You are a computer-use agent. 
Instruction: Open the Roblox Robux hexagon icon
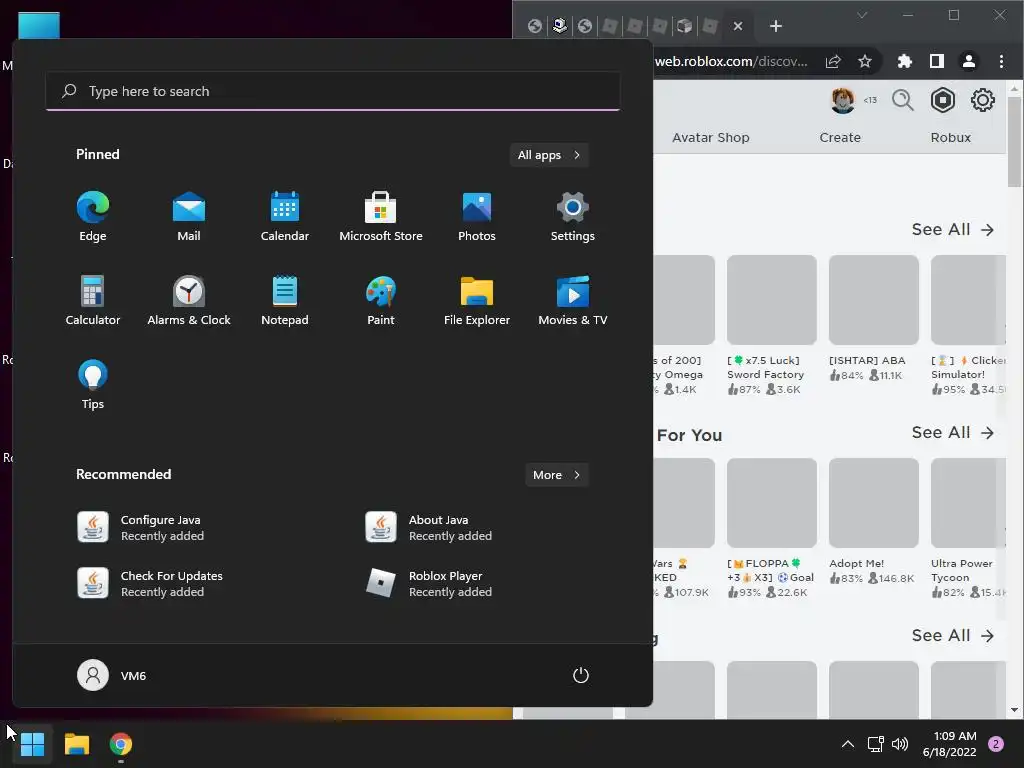tap(942, 101)
